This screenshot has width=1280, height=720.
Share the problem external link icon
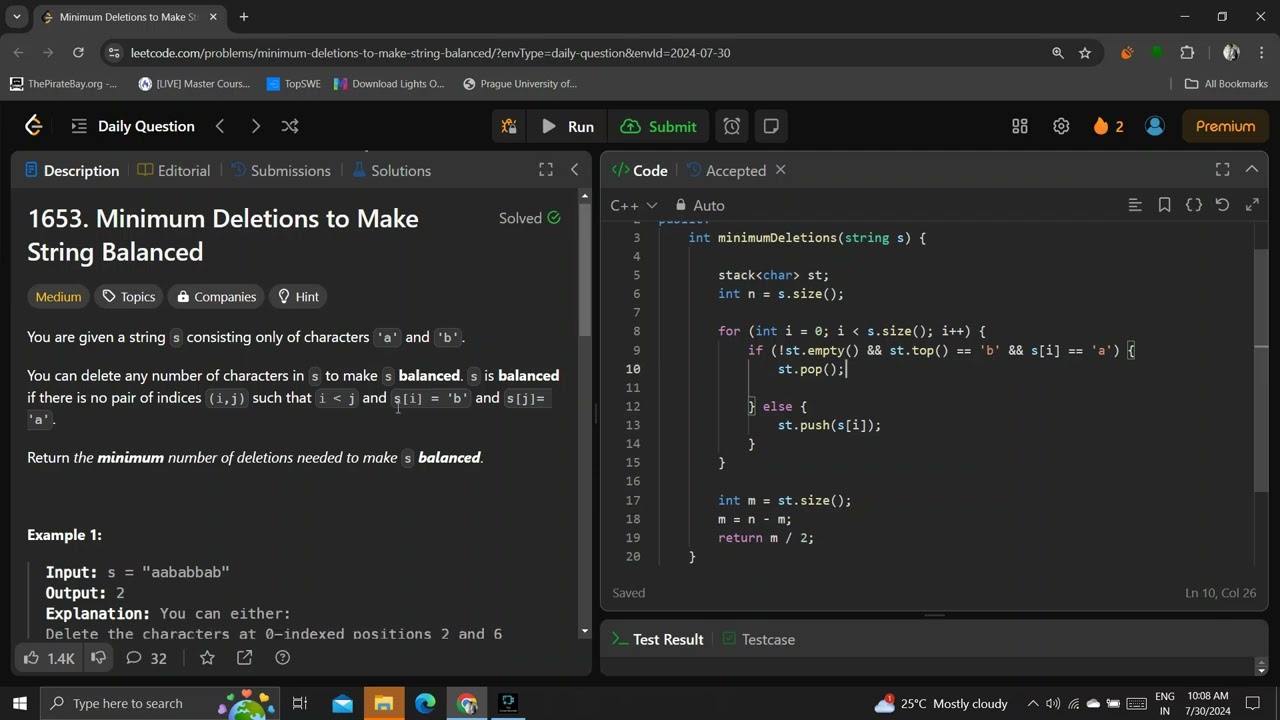pyautogui.click(x=244, y=658)
